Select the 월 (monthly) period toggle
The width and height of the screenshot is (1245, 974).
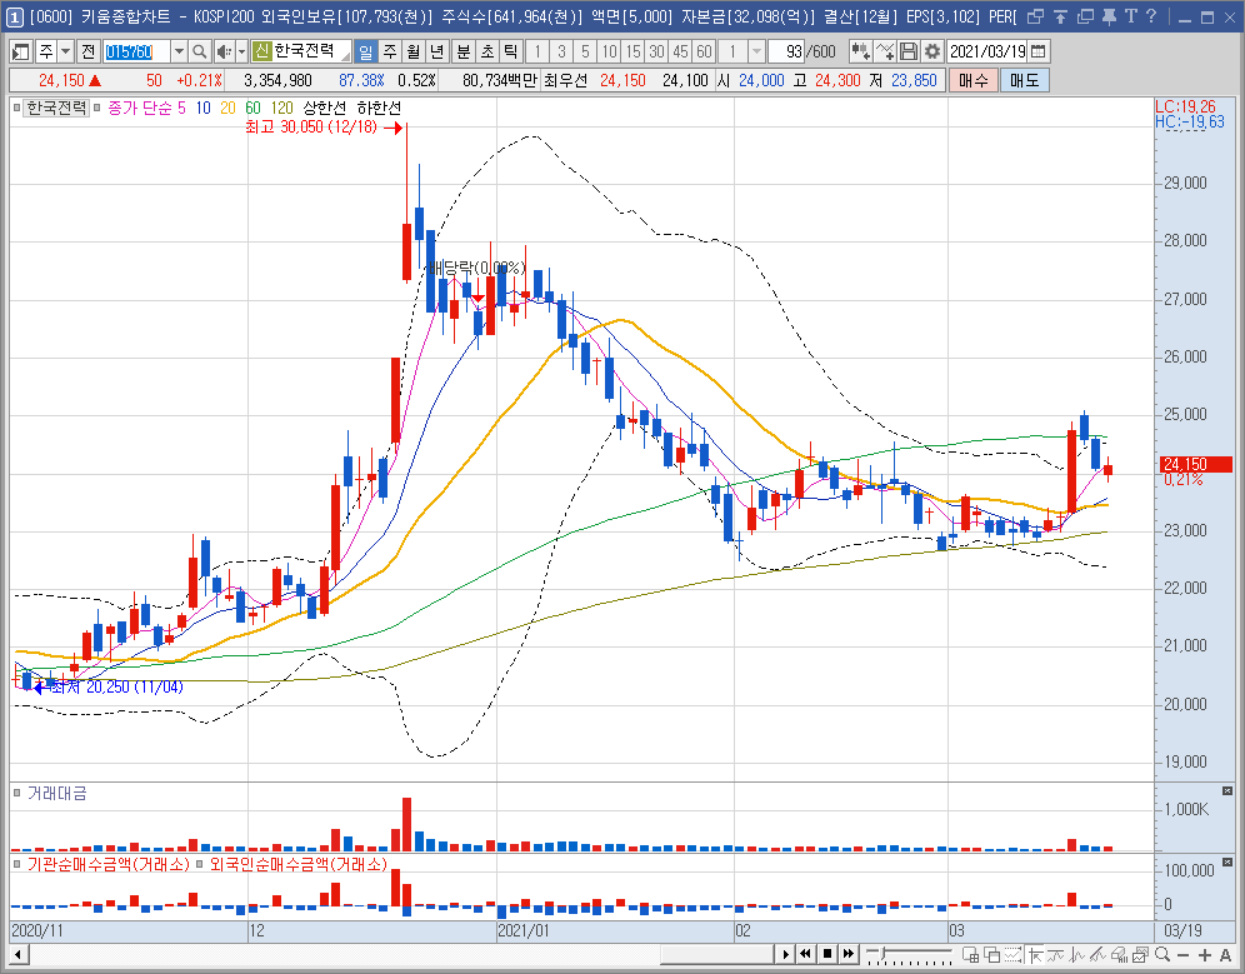click(x=413, y=51)
